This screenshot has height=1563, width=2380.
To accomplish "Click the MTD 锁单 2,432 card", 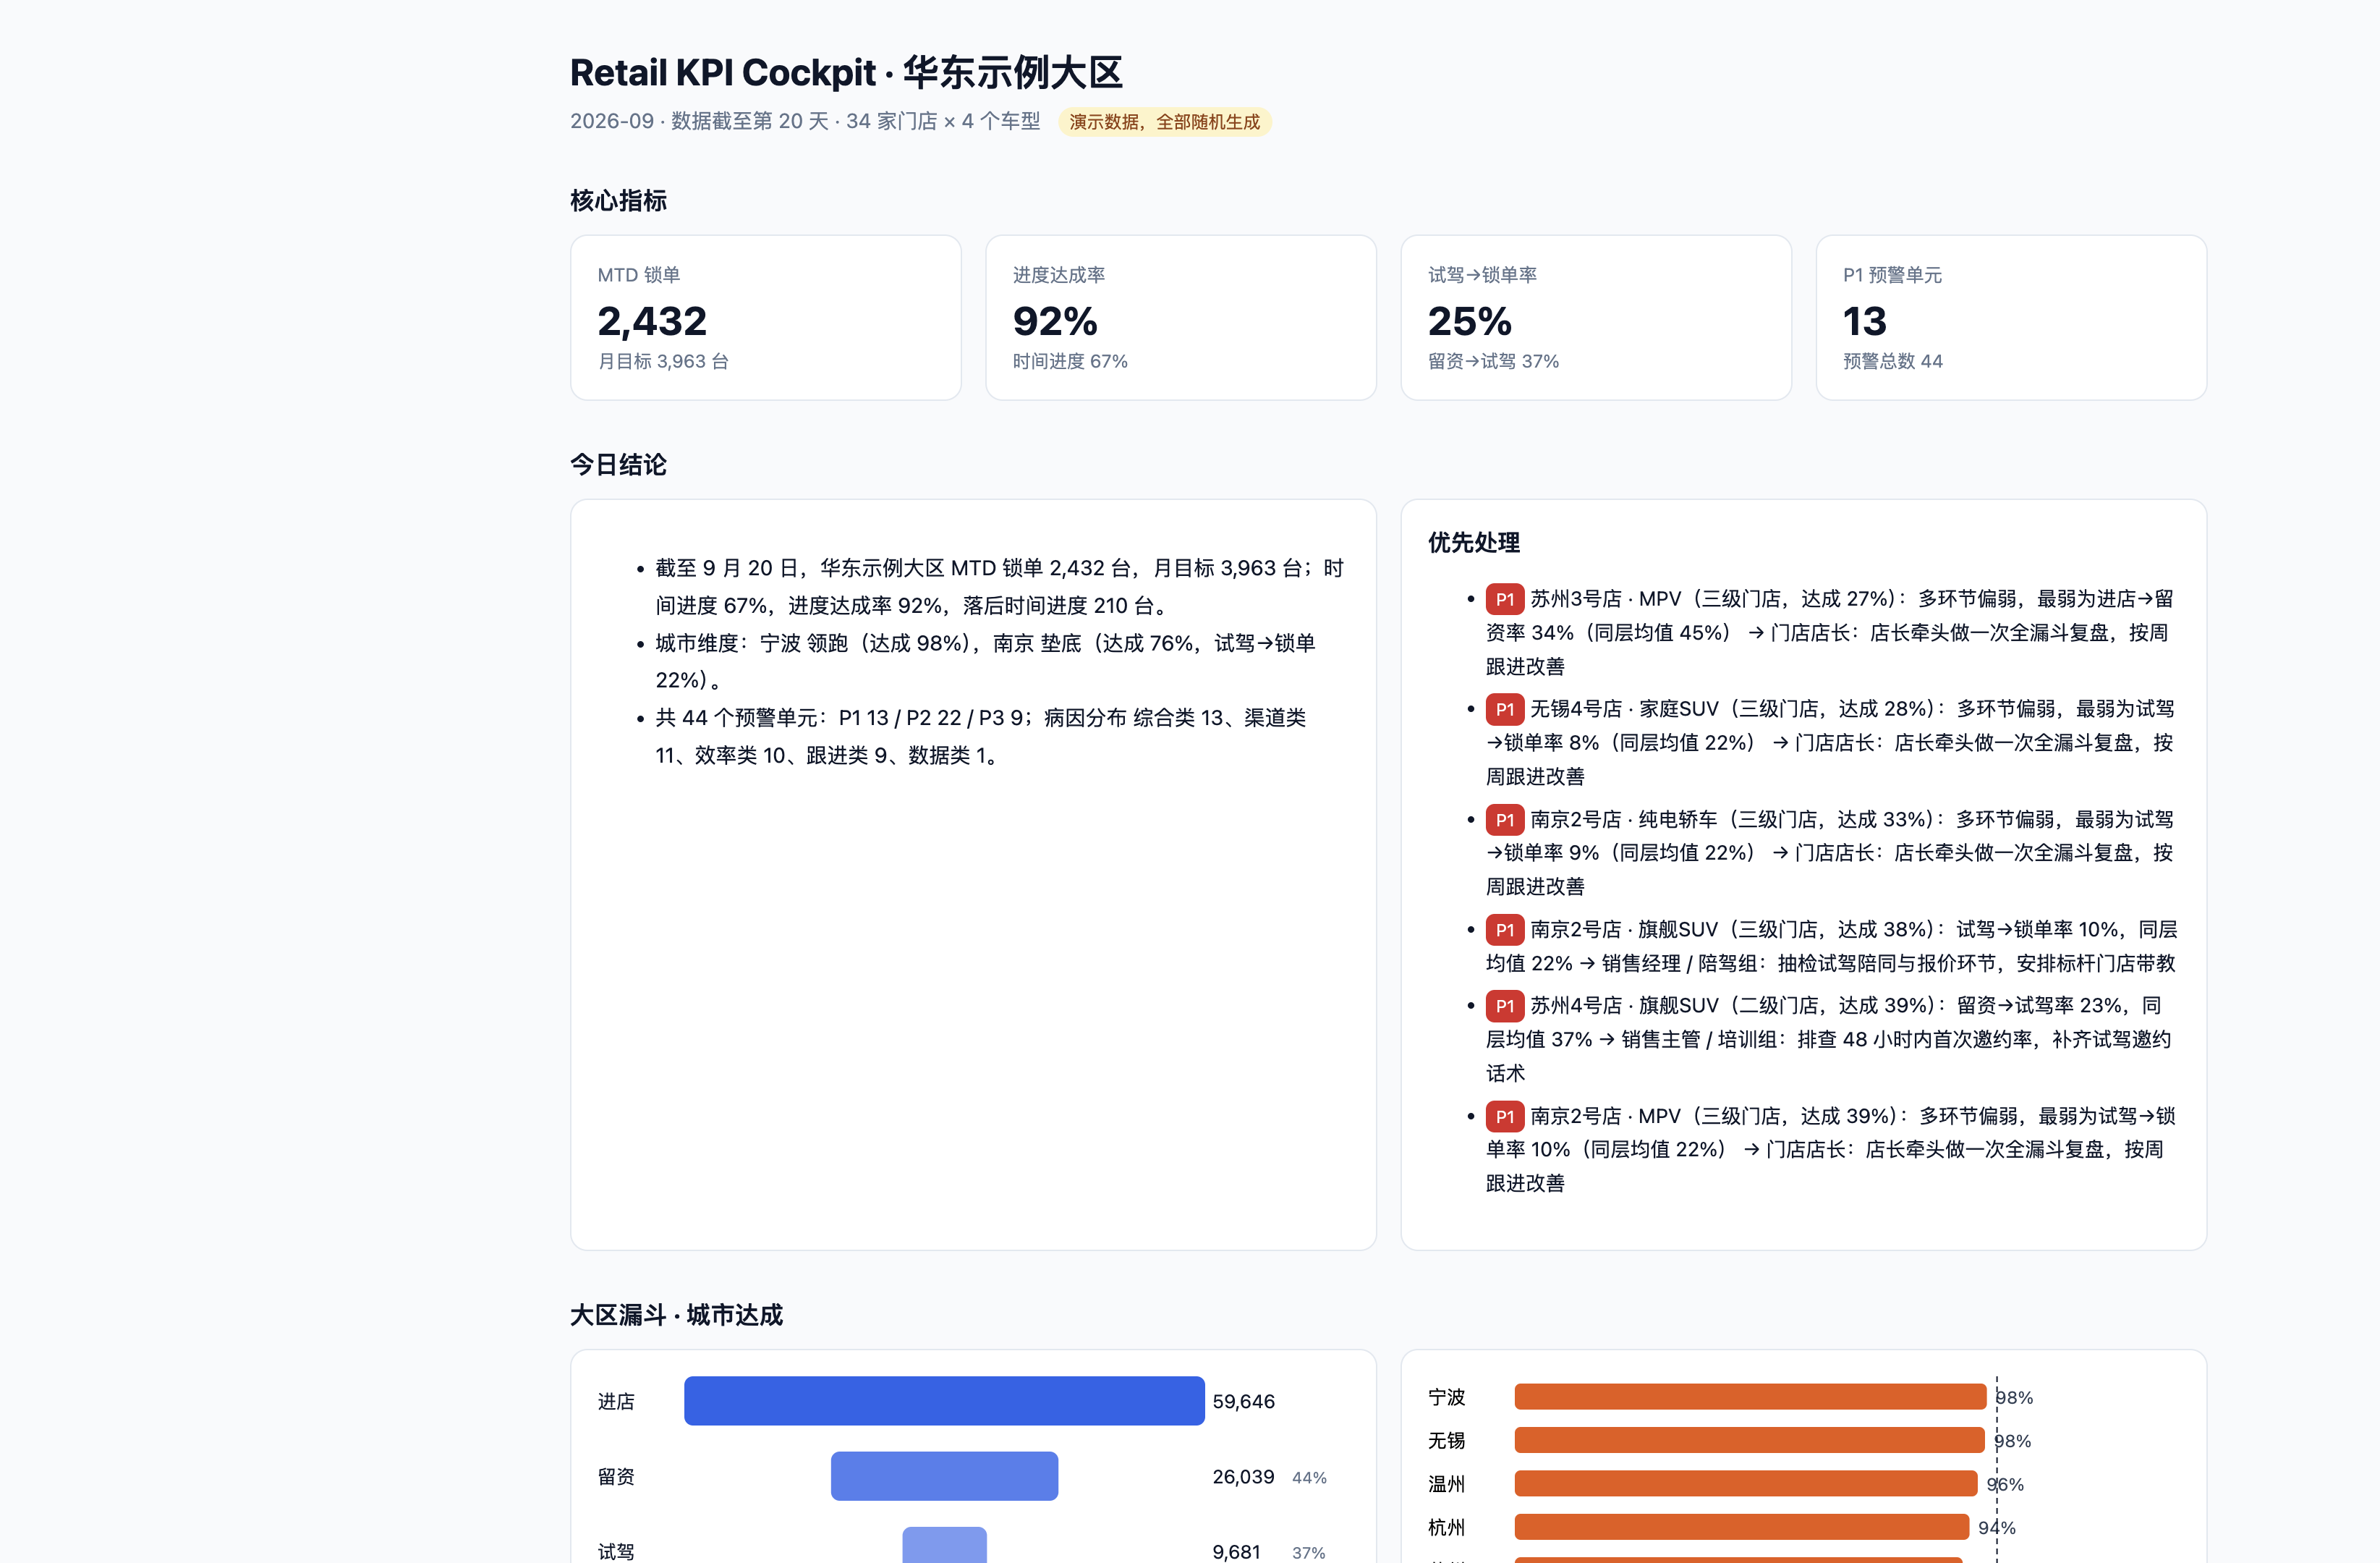I will click(x=765, y=317).
